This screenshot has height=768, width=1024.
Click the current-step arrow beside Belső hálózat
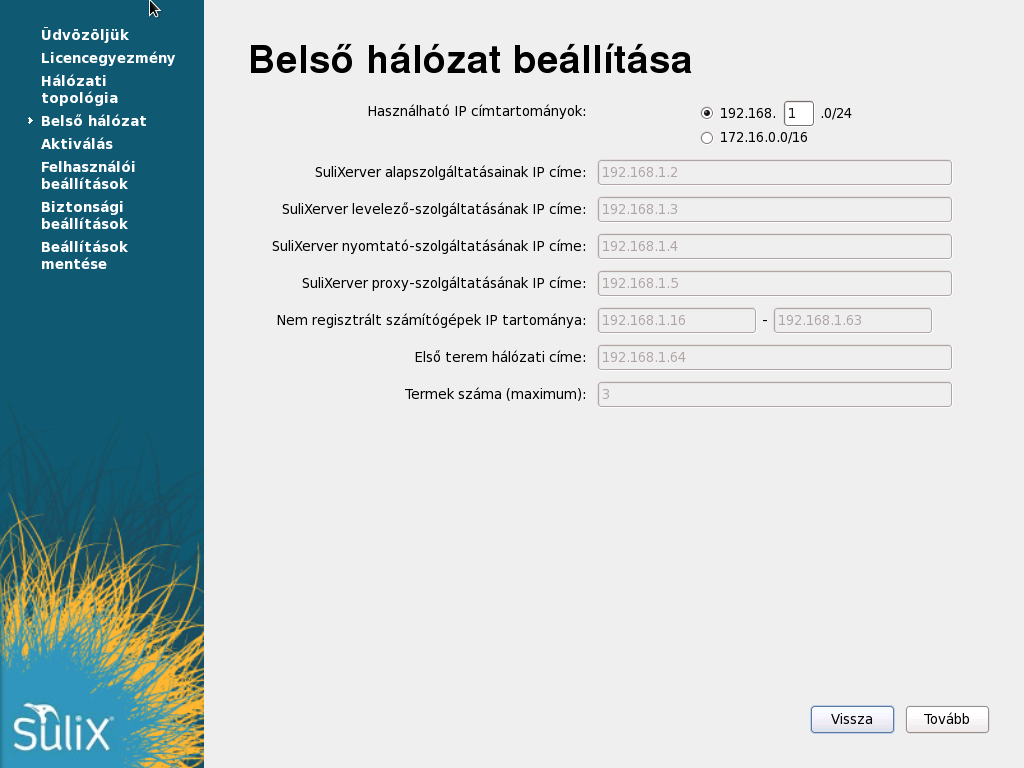coord(30,120)
